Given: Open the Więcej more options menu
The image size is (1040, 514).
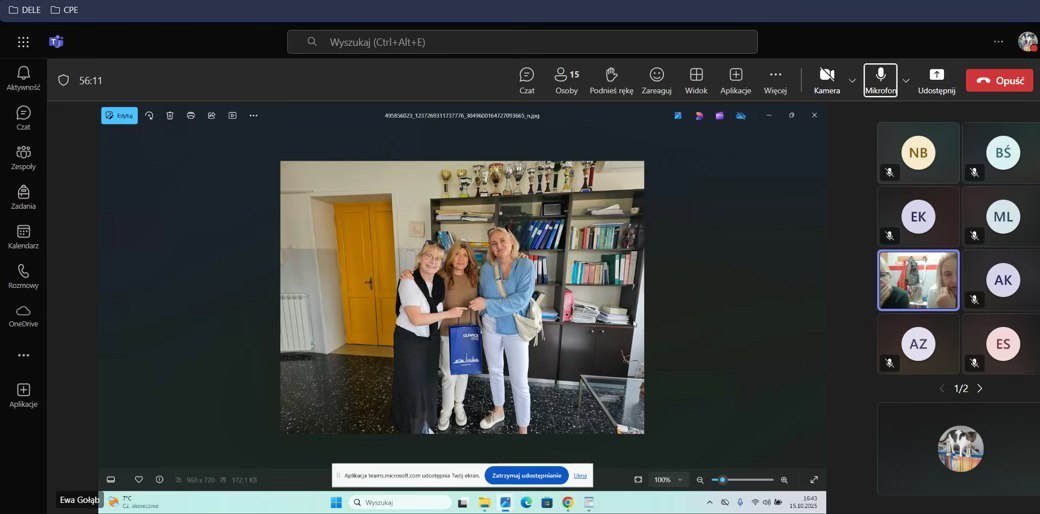Looking at the screenshot, I should [775, 80].
